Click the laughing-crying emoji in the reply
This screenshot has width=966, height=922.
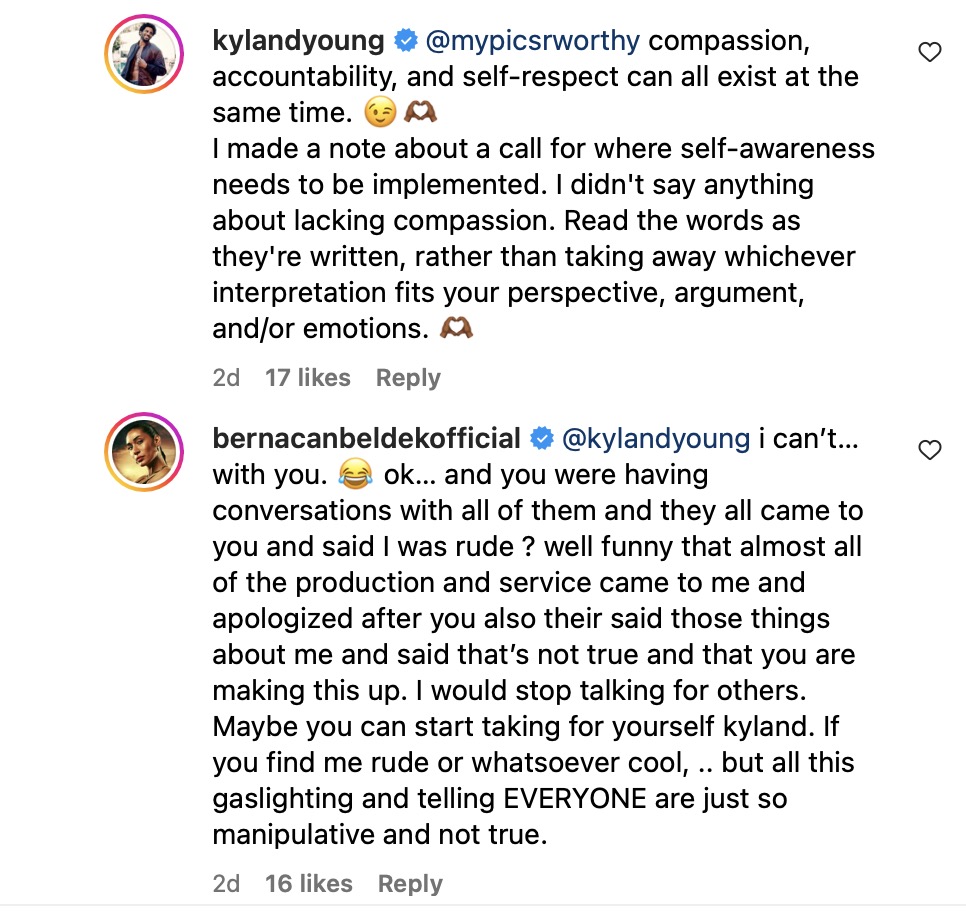click(354, 475)
